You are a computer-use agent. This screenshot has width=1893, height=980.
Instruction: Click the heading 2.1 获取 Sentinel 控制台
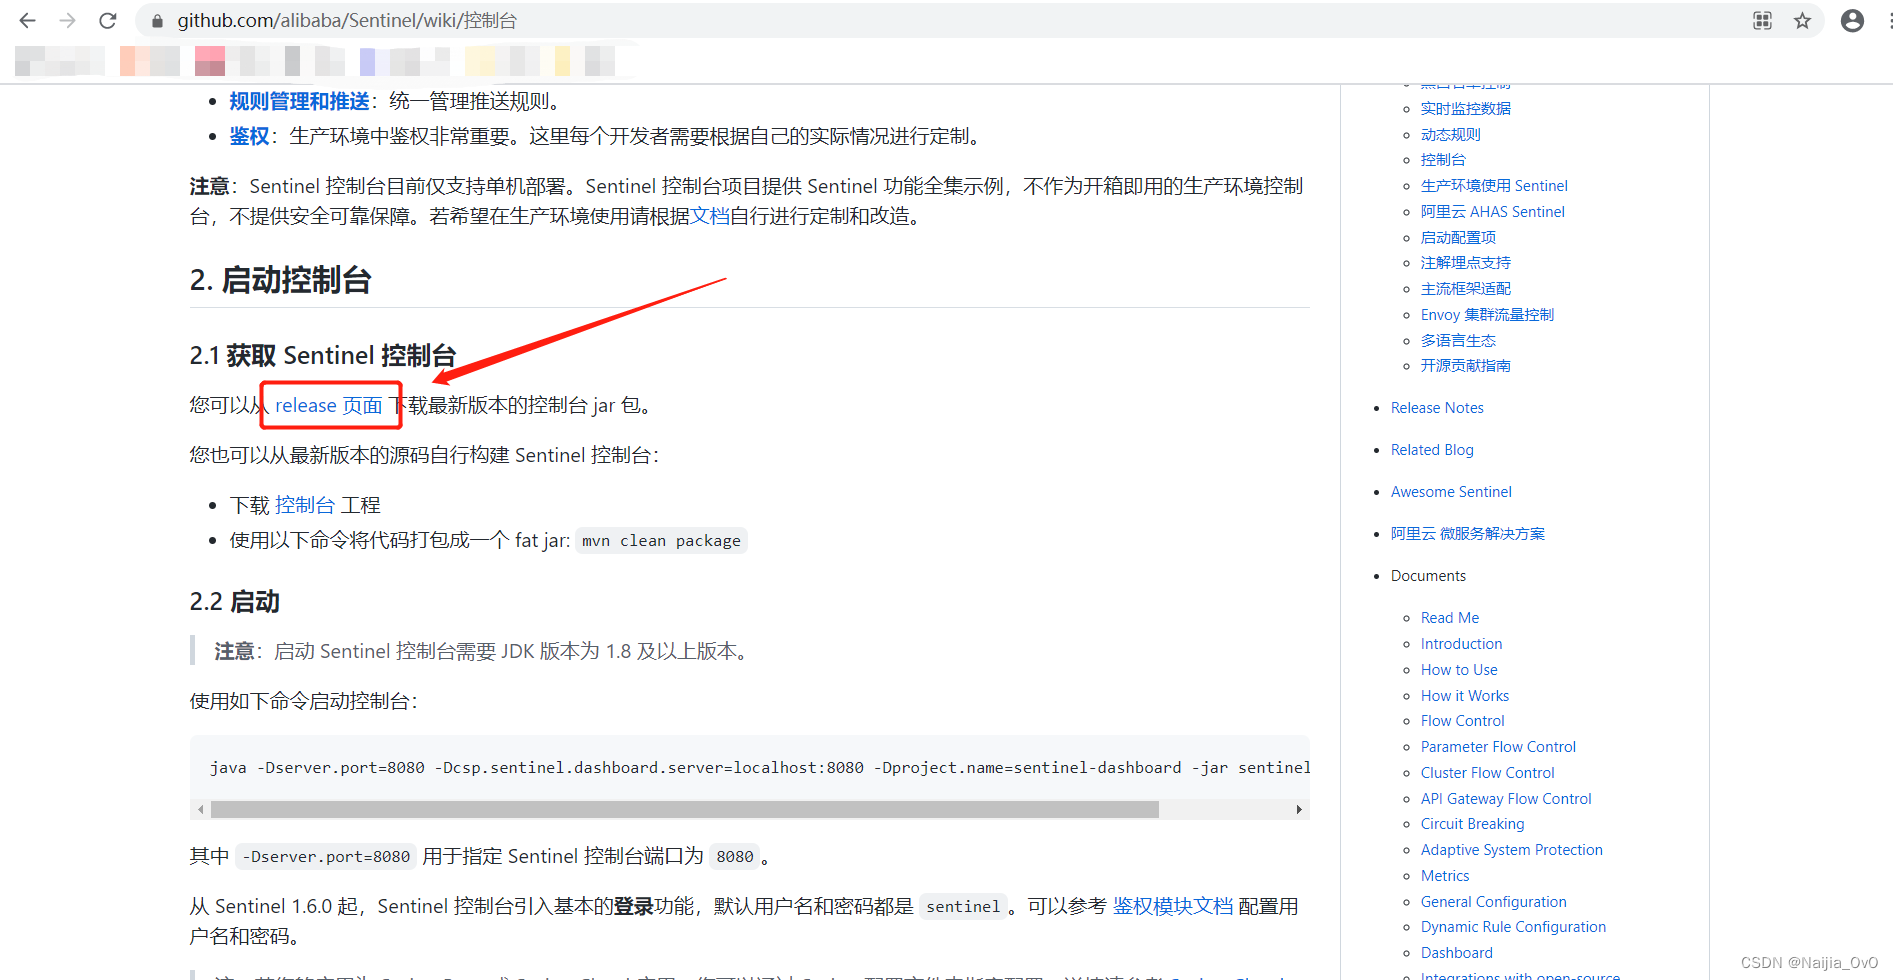pos(323,355)
